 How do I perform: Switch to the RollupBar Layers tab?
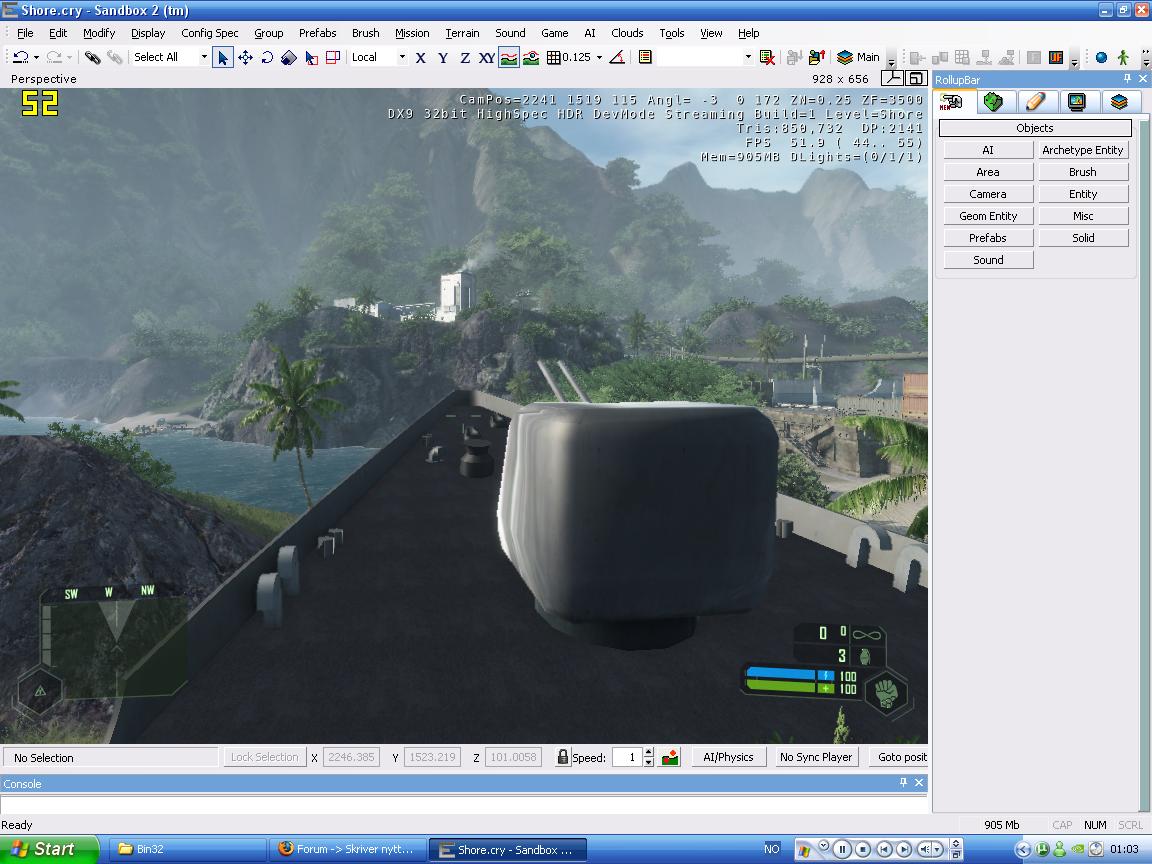click(x=1119, y=102)
